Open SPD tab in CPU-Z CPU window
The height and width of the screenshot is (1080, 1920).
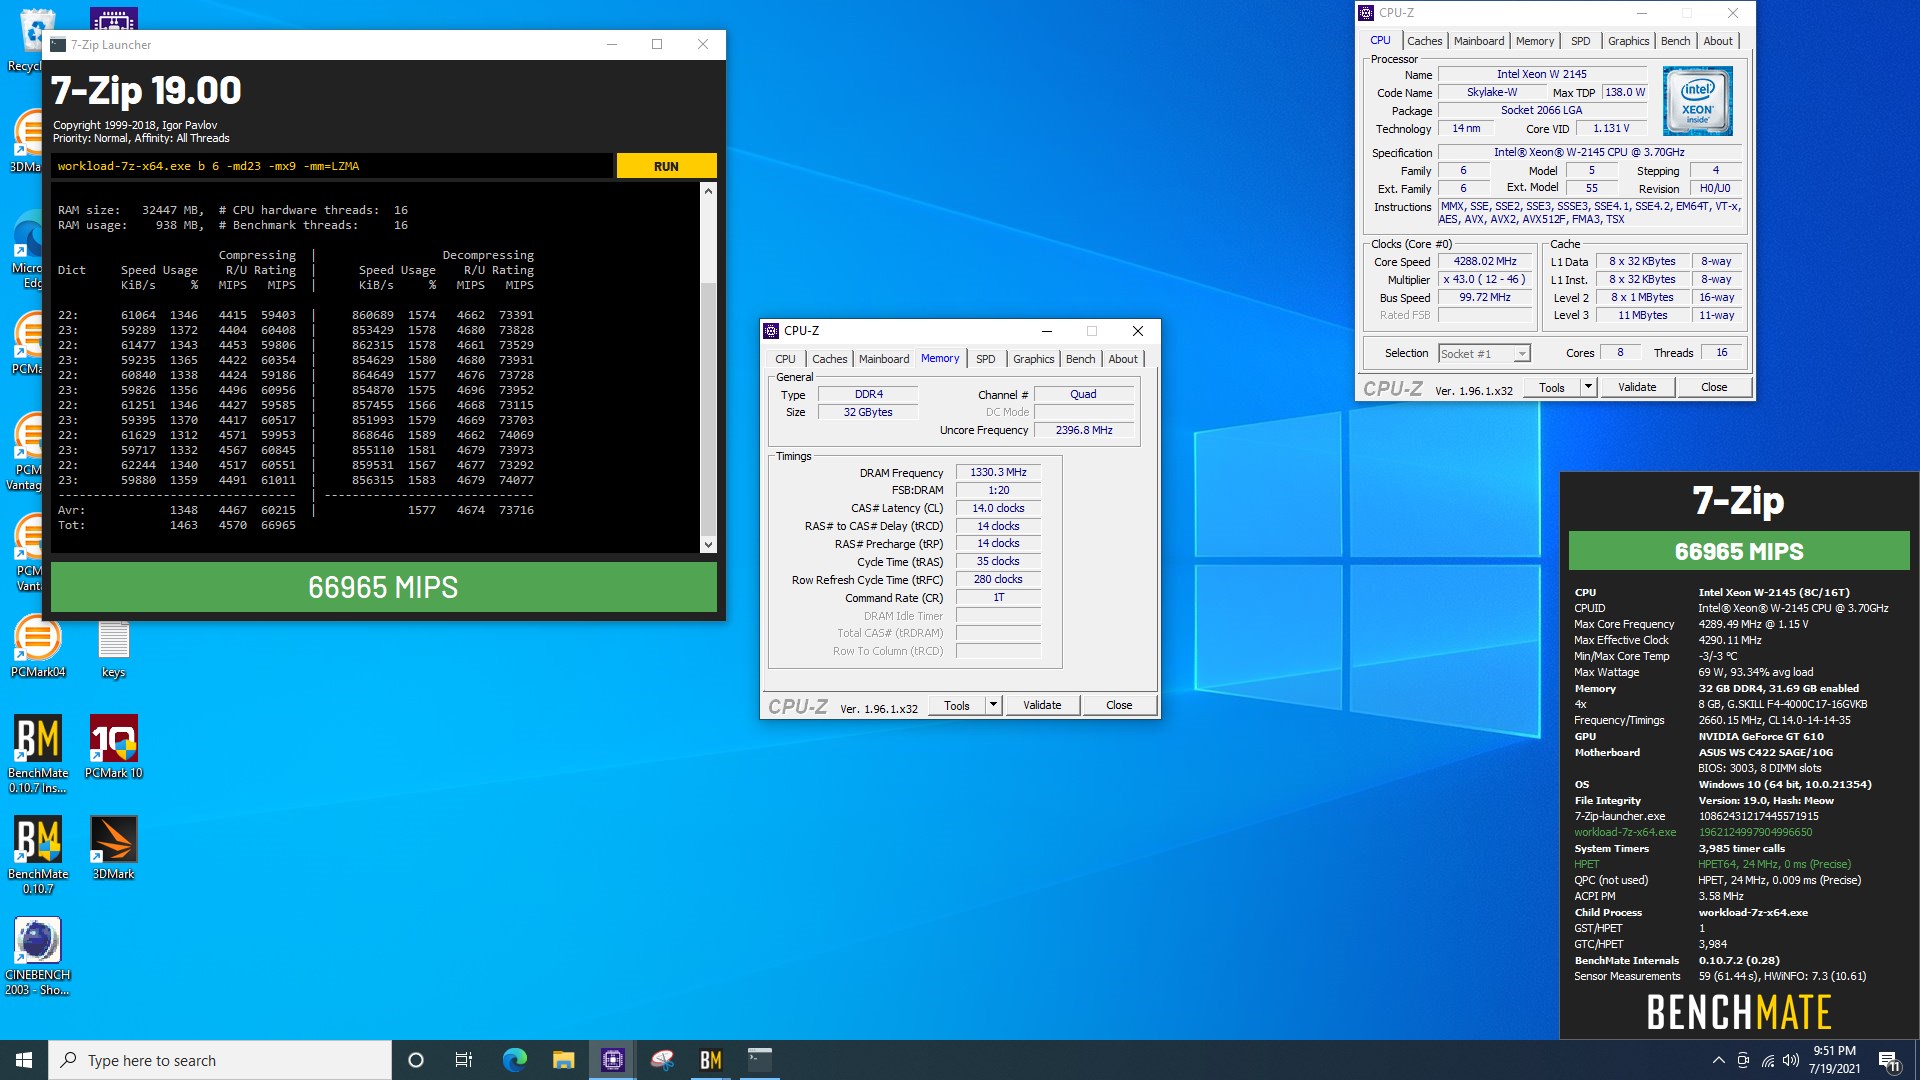(1580, 41)
